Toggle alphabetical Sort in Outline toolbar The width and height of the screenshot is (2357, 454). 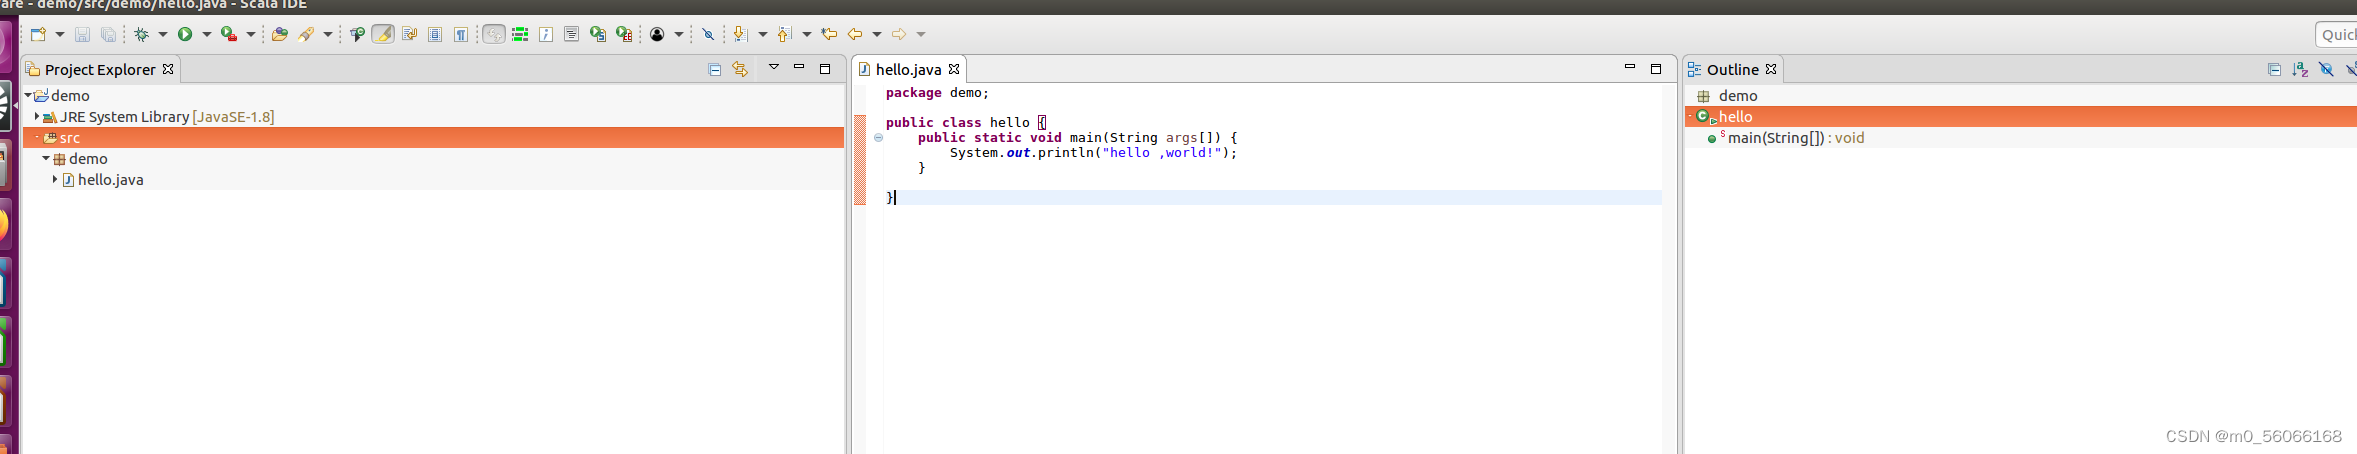click(2300, 69)
